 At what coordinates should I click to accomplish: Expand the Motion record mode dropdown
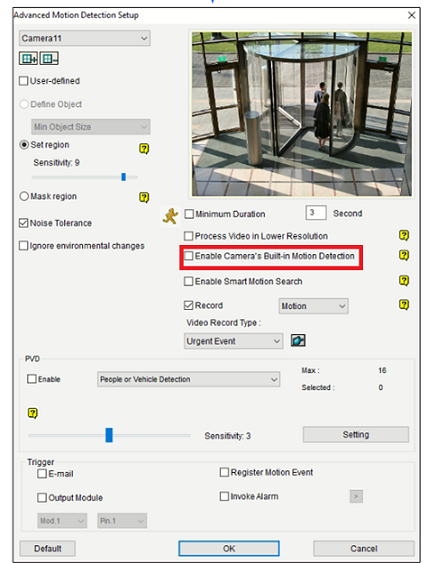313,306
